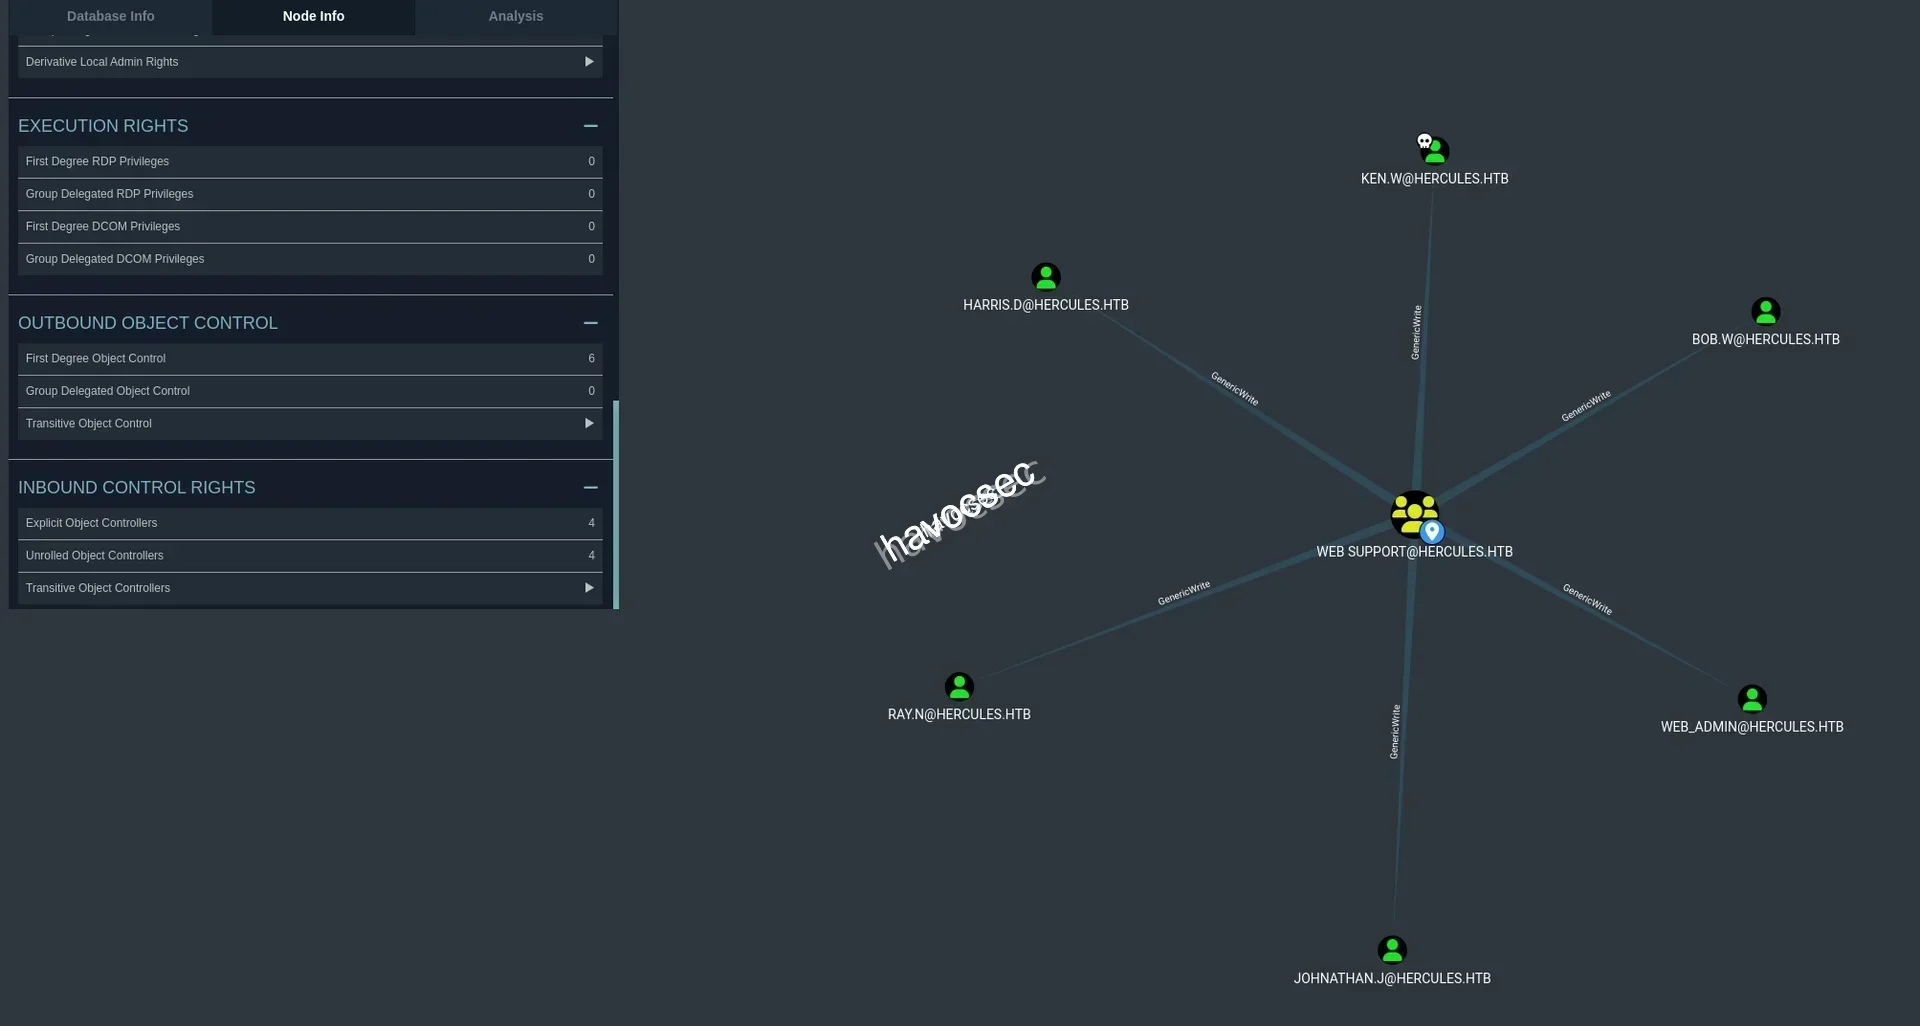
Task: Click the skull owned marker on KEN.W
Action: click(x=1424, y=141)
